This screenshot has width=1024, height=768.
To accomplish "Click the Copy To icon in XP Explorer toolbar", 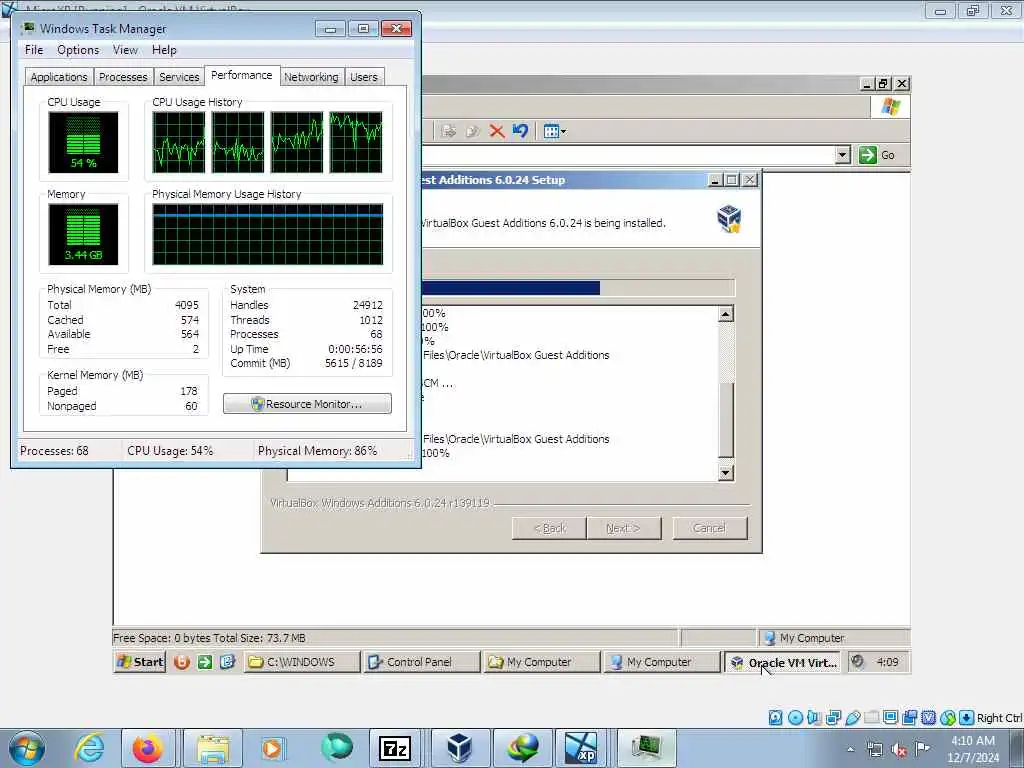I will point(473,131).
